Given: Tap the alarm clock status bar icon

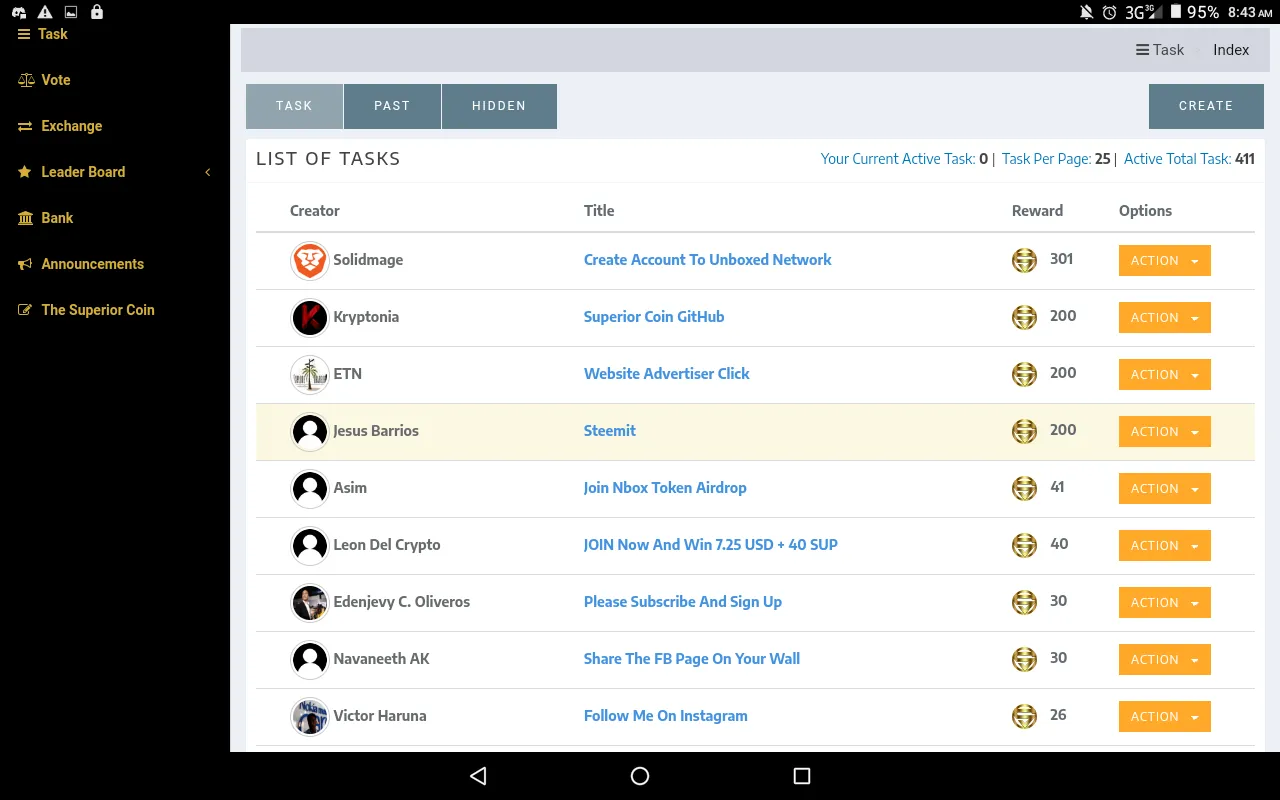Looking at the screenshot, I should click(x=1110, y=12).
